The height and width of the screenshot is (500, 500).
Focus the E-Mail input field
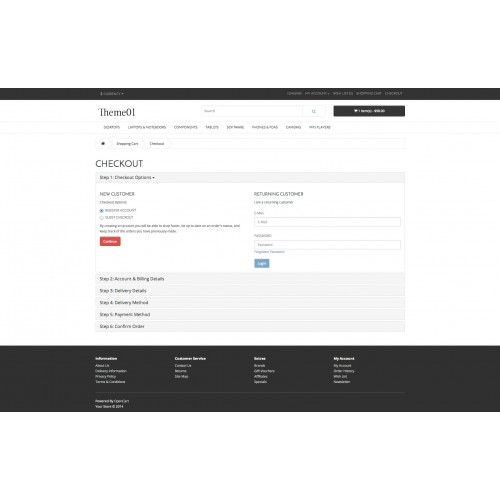[x=327, y=222]
